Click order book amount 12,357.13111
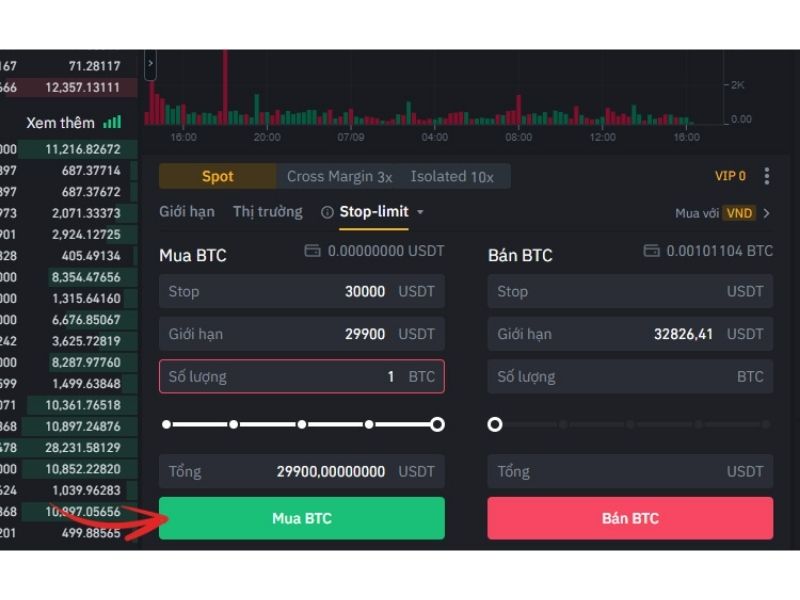This screenshot has width=800, height=600. point(82,87)
